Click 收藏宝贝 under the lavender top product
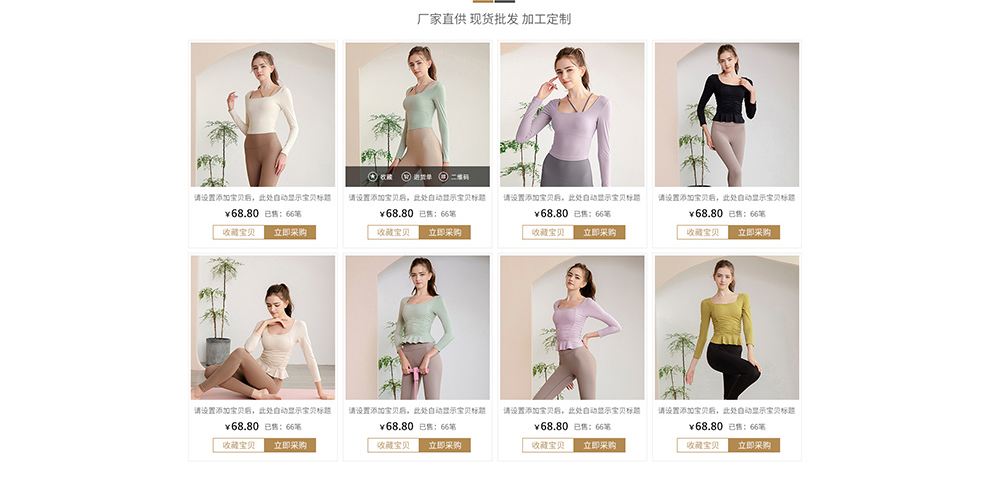Image resolution: width=990 pixels, height=504 pixels. 548,232
